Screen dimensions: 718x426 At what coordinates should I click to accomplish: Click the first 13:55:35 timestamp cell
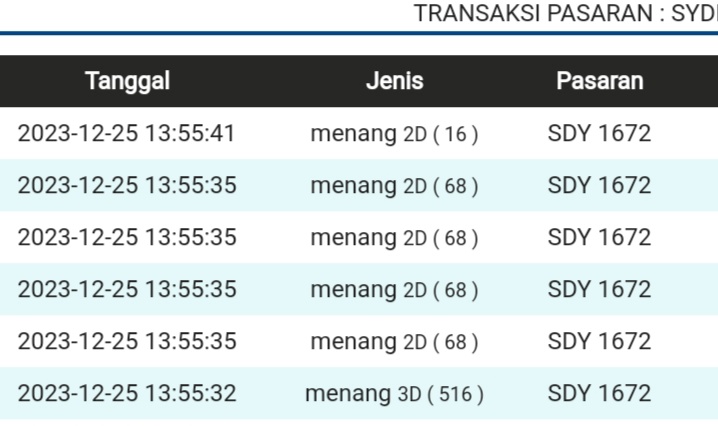(127, 185)
